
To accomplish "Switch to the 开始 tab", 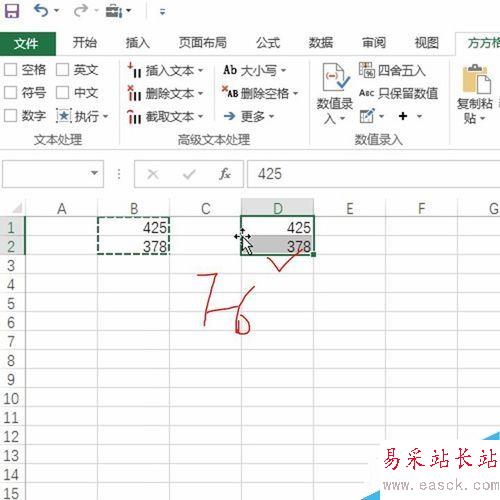I will coord(85,43).
